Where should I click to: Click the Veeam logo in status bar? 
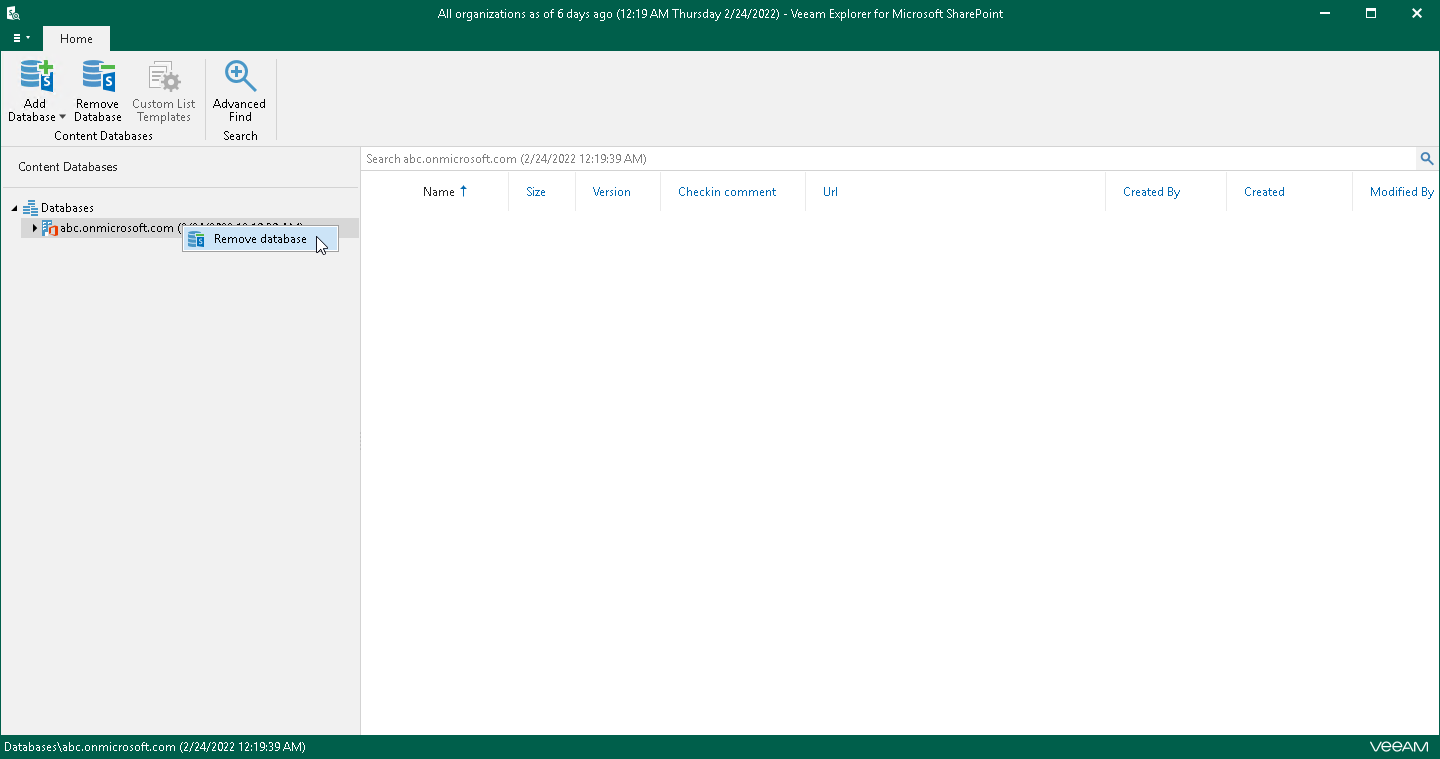pos(1399,747)
